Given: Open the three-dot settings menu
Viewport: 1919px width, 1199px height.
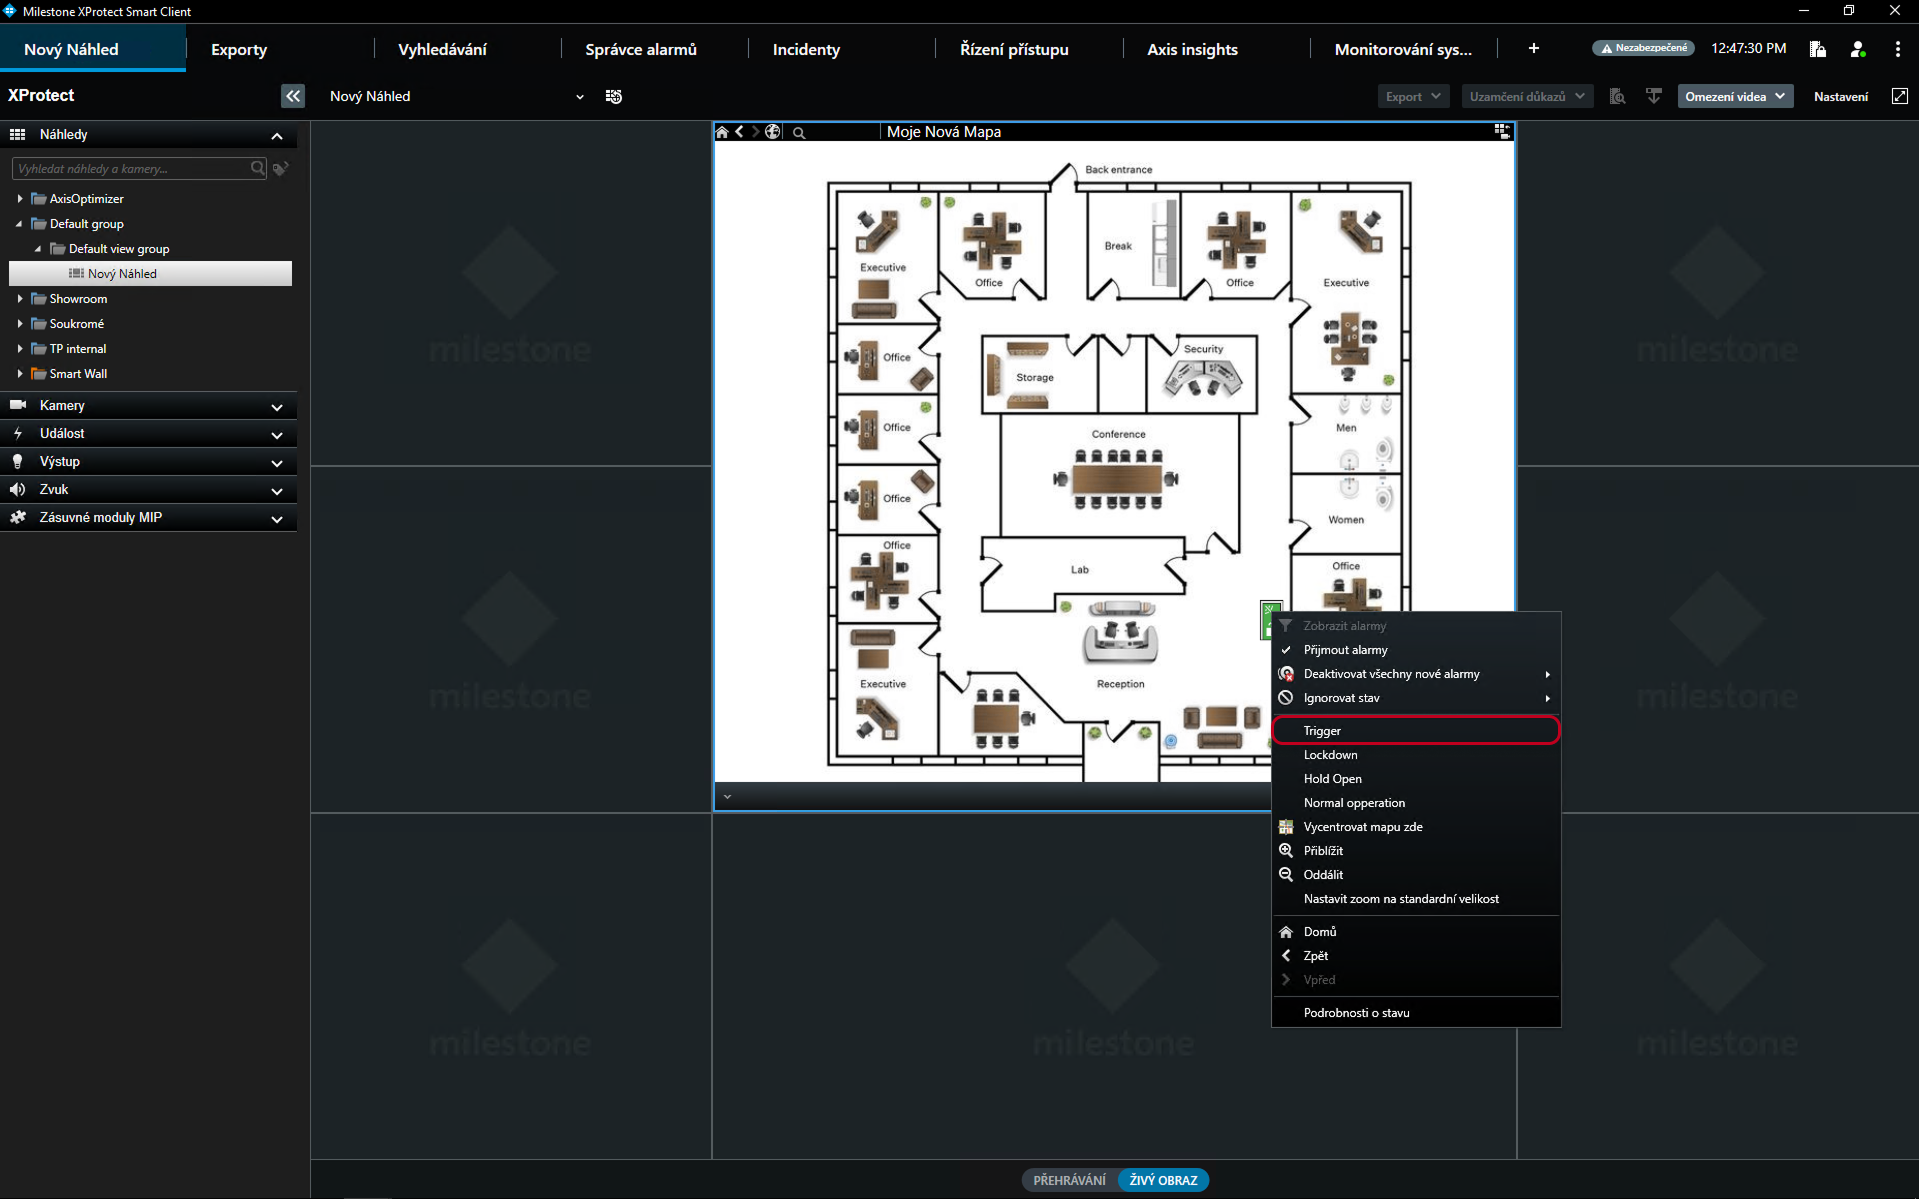Looking at the screenshot, I should pos(1897,48).
